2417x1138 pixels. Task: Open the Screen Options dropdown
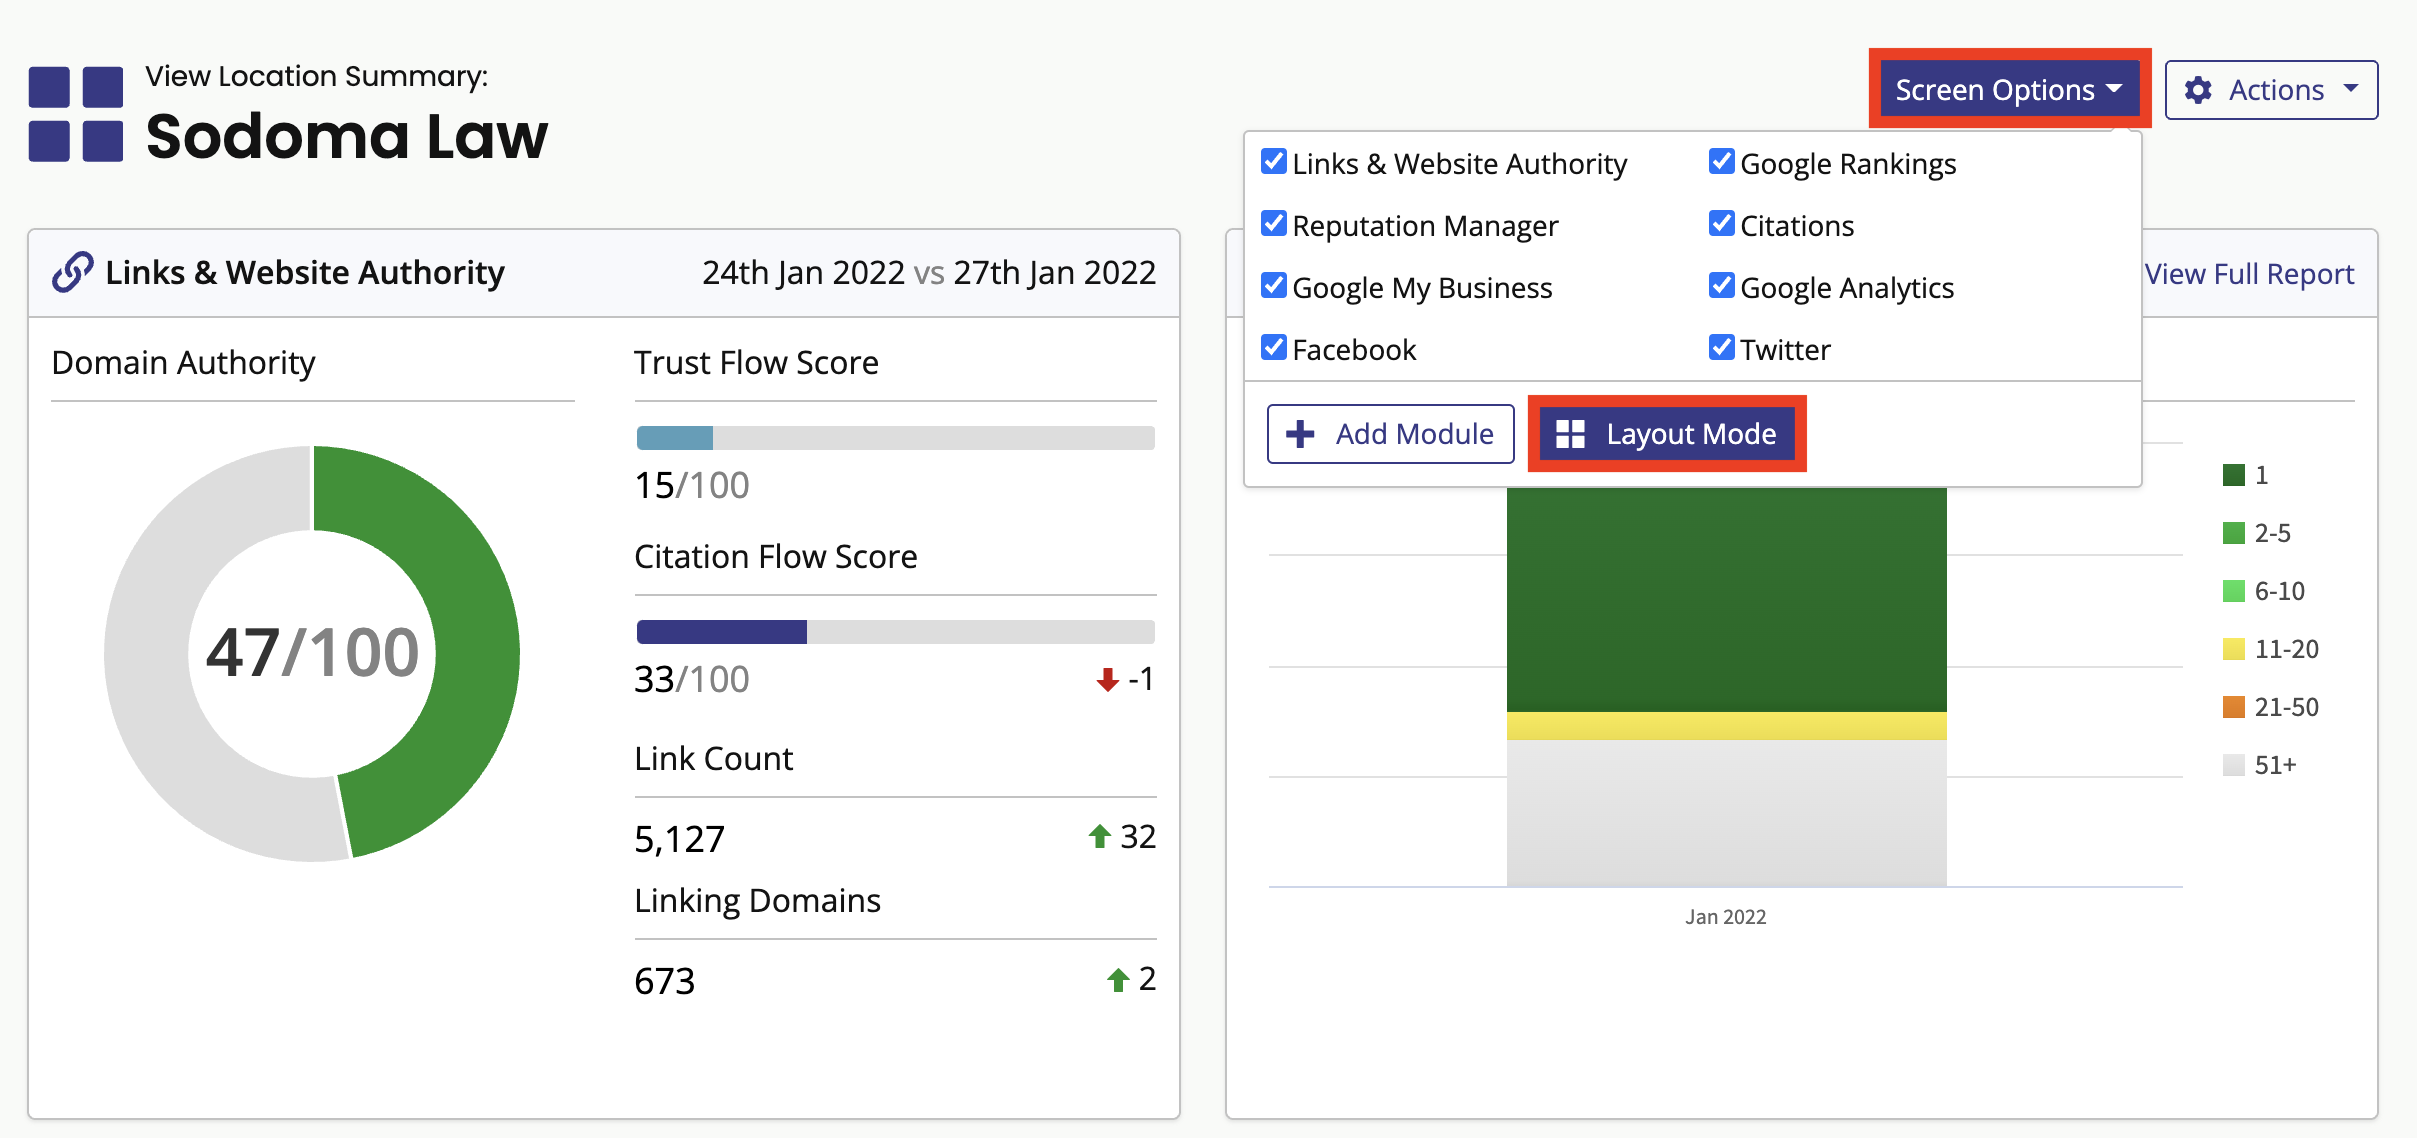click(x=2010, y=89)
